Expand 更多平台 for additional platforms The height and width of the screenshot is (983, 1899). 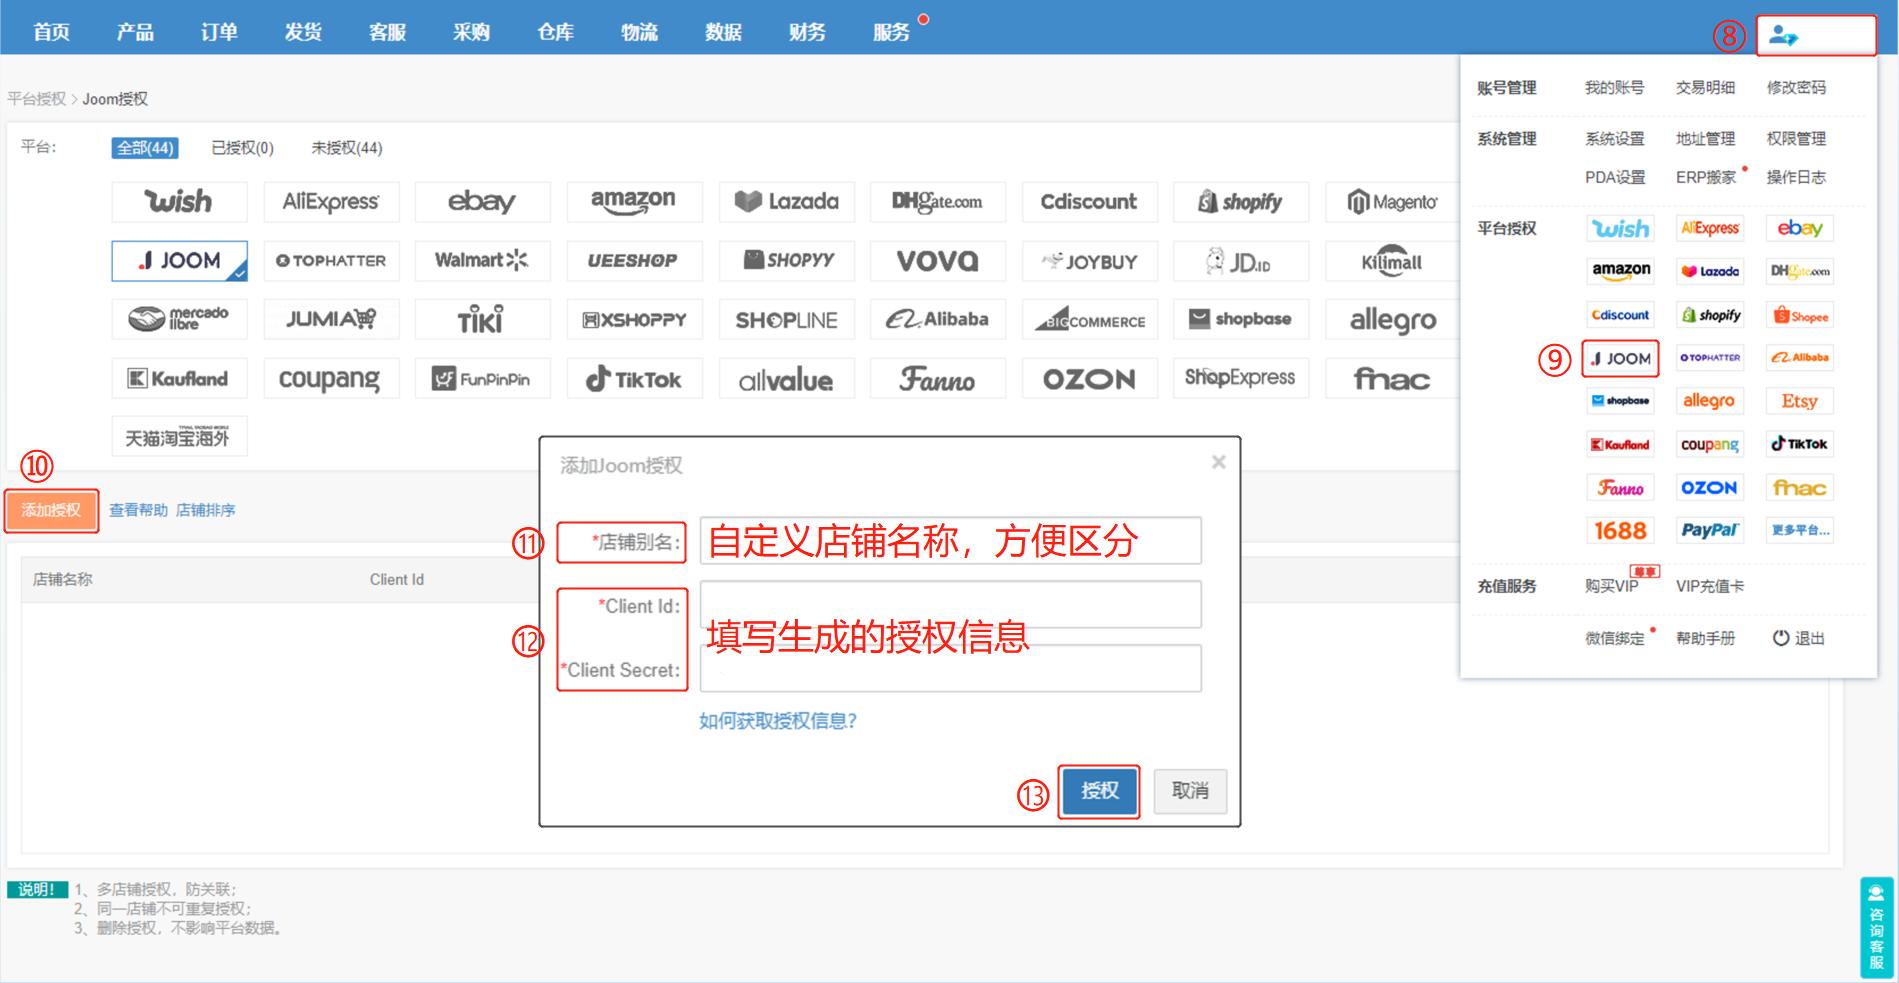click(1798, 530)
